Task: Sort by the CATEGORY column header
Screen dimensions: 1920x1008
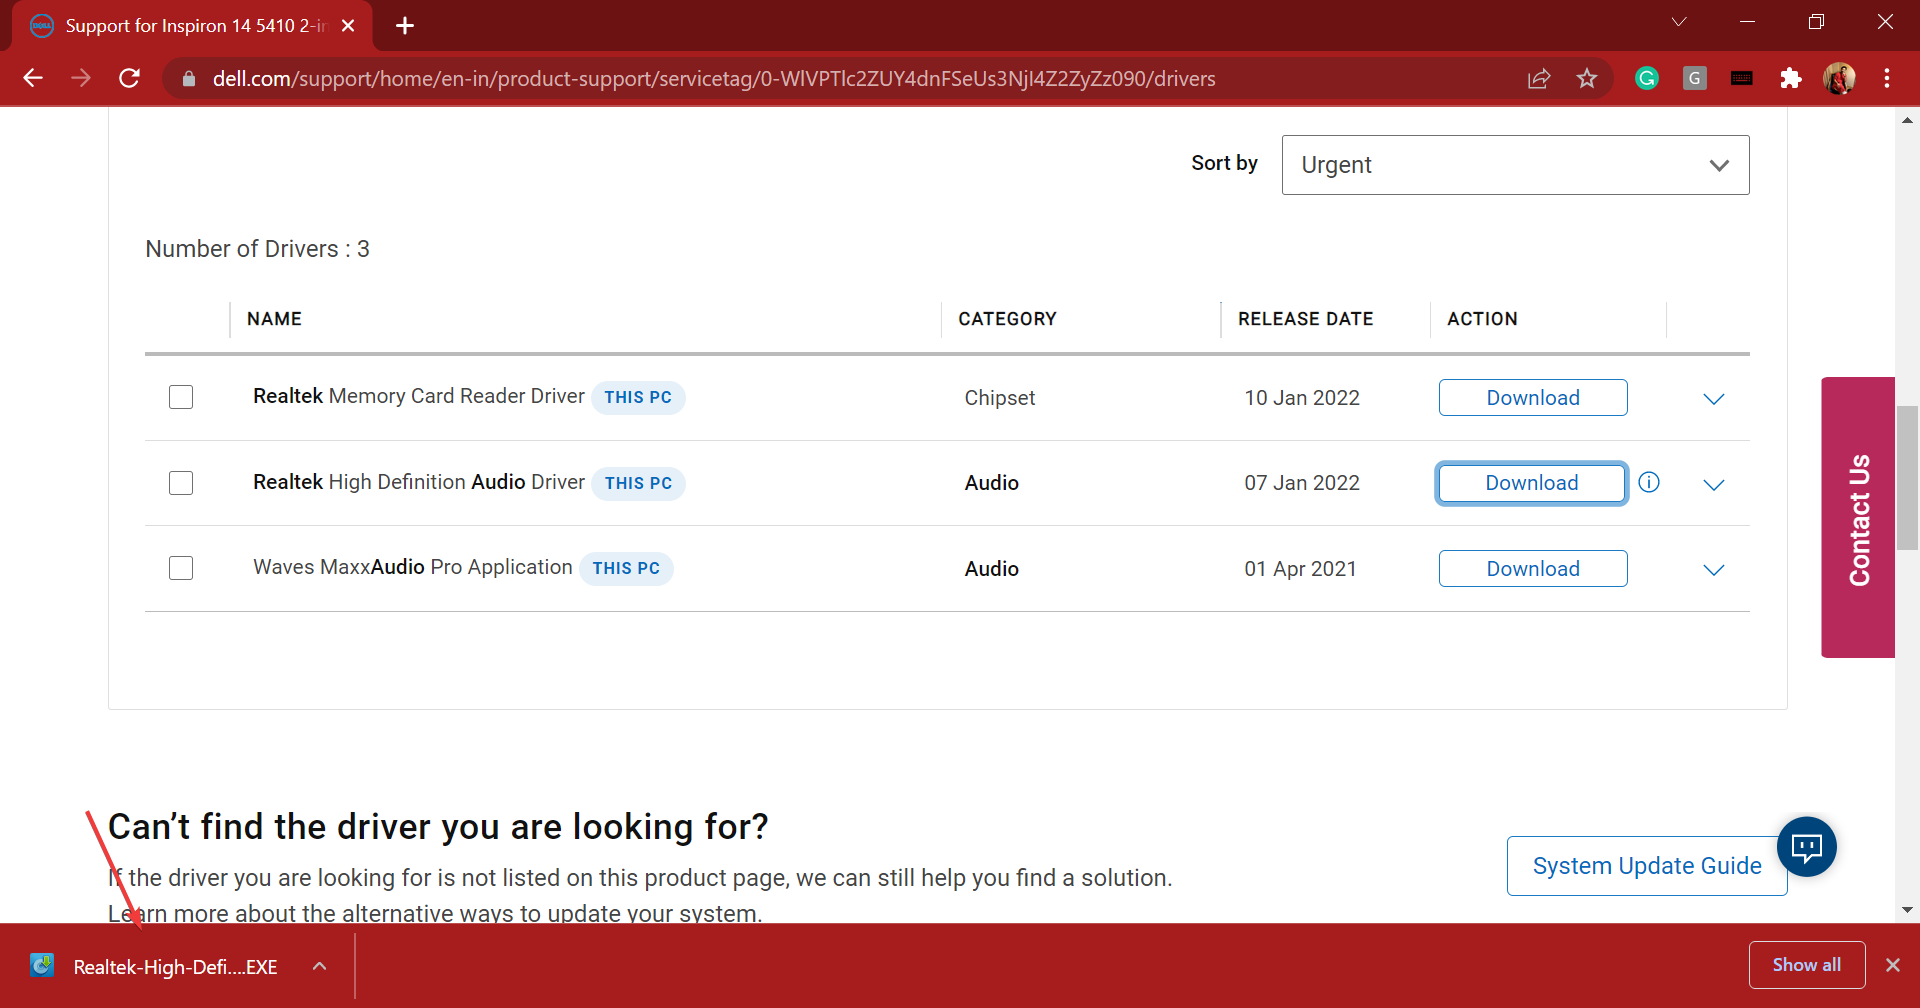Action: click(x=1007, y=319)
